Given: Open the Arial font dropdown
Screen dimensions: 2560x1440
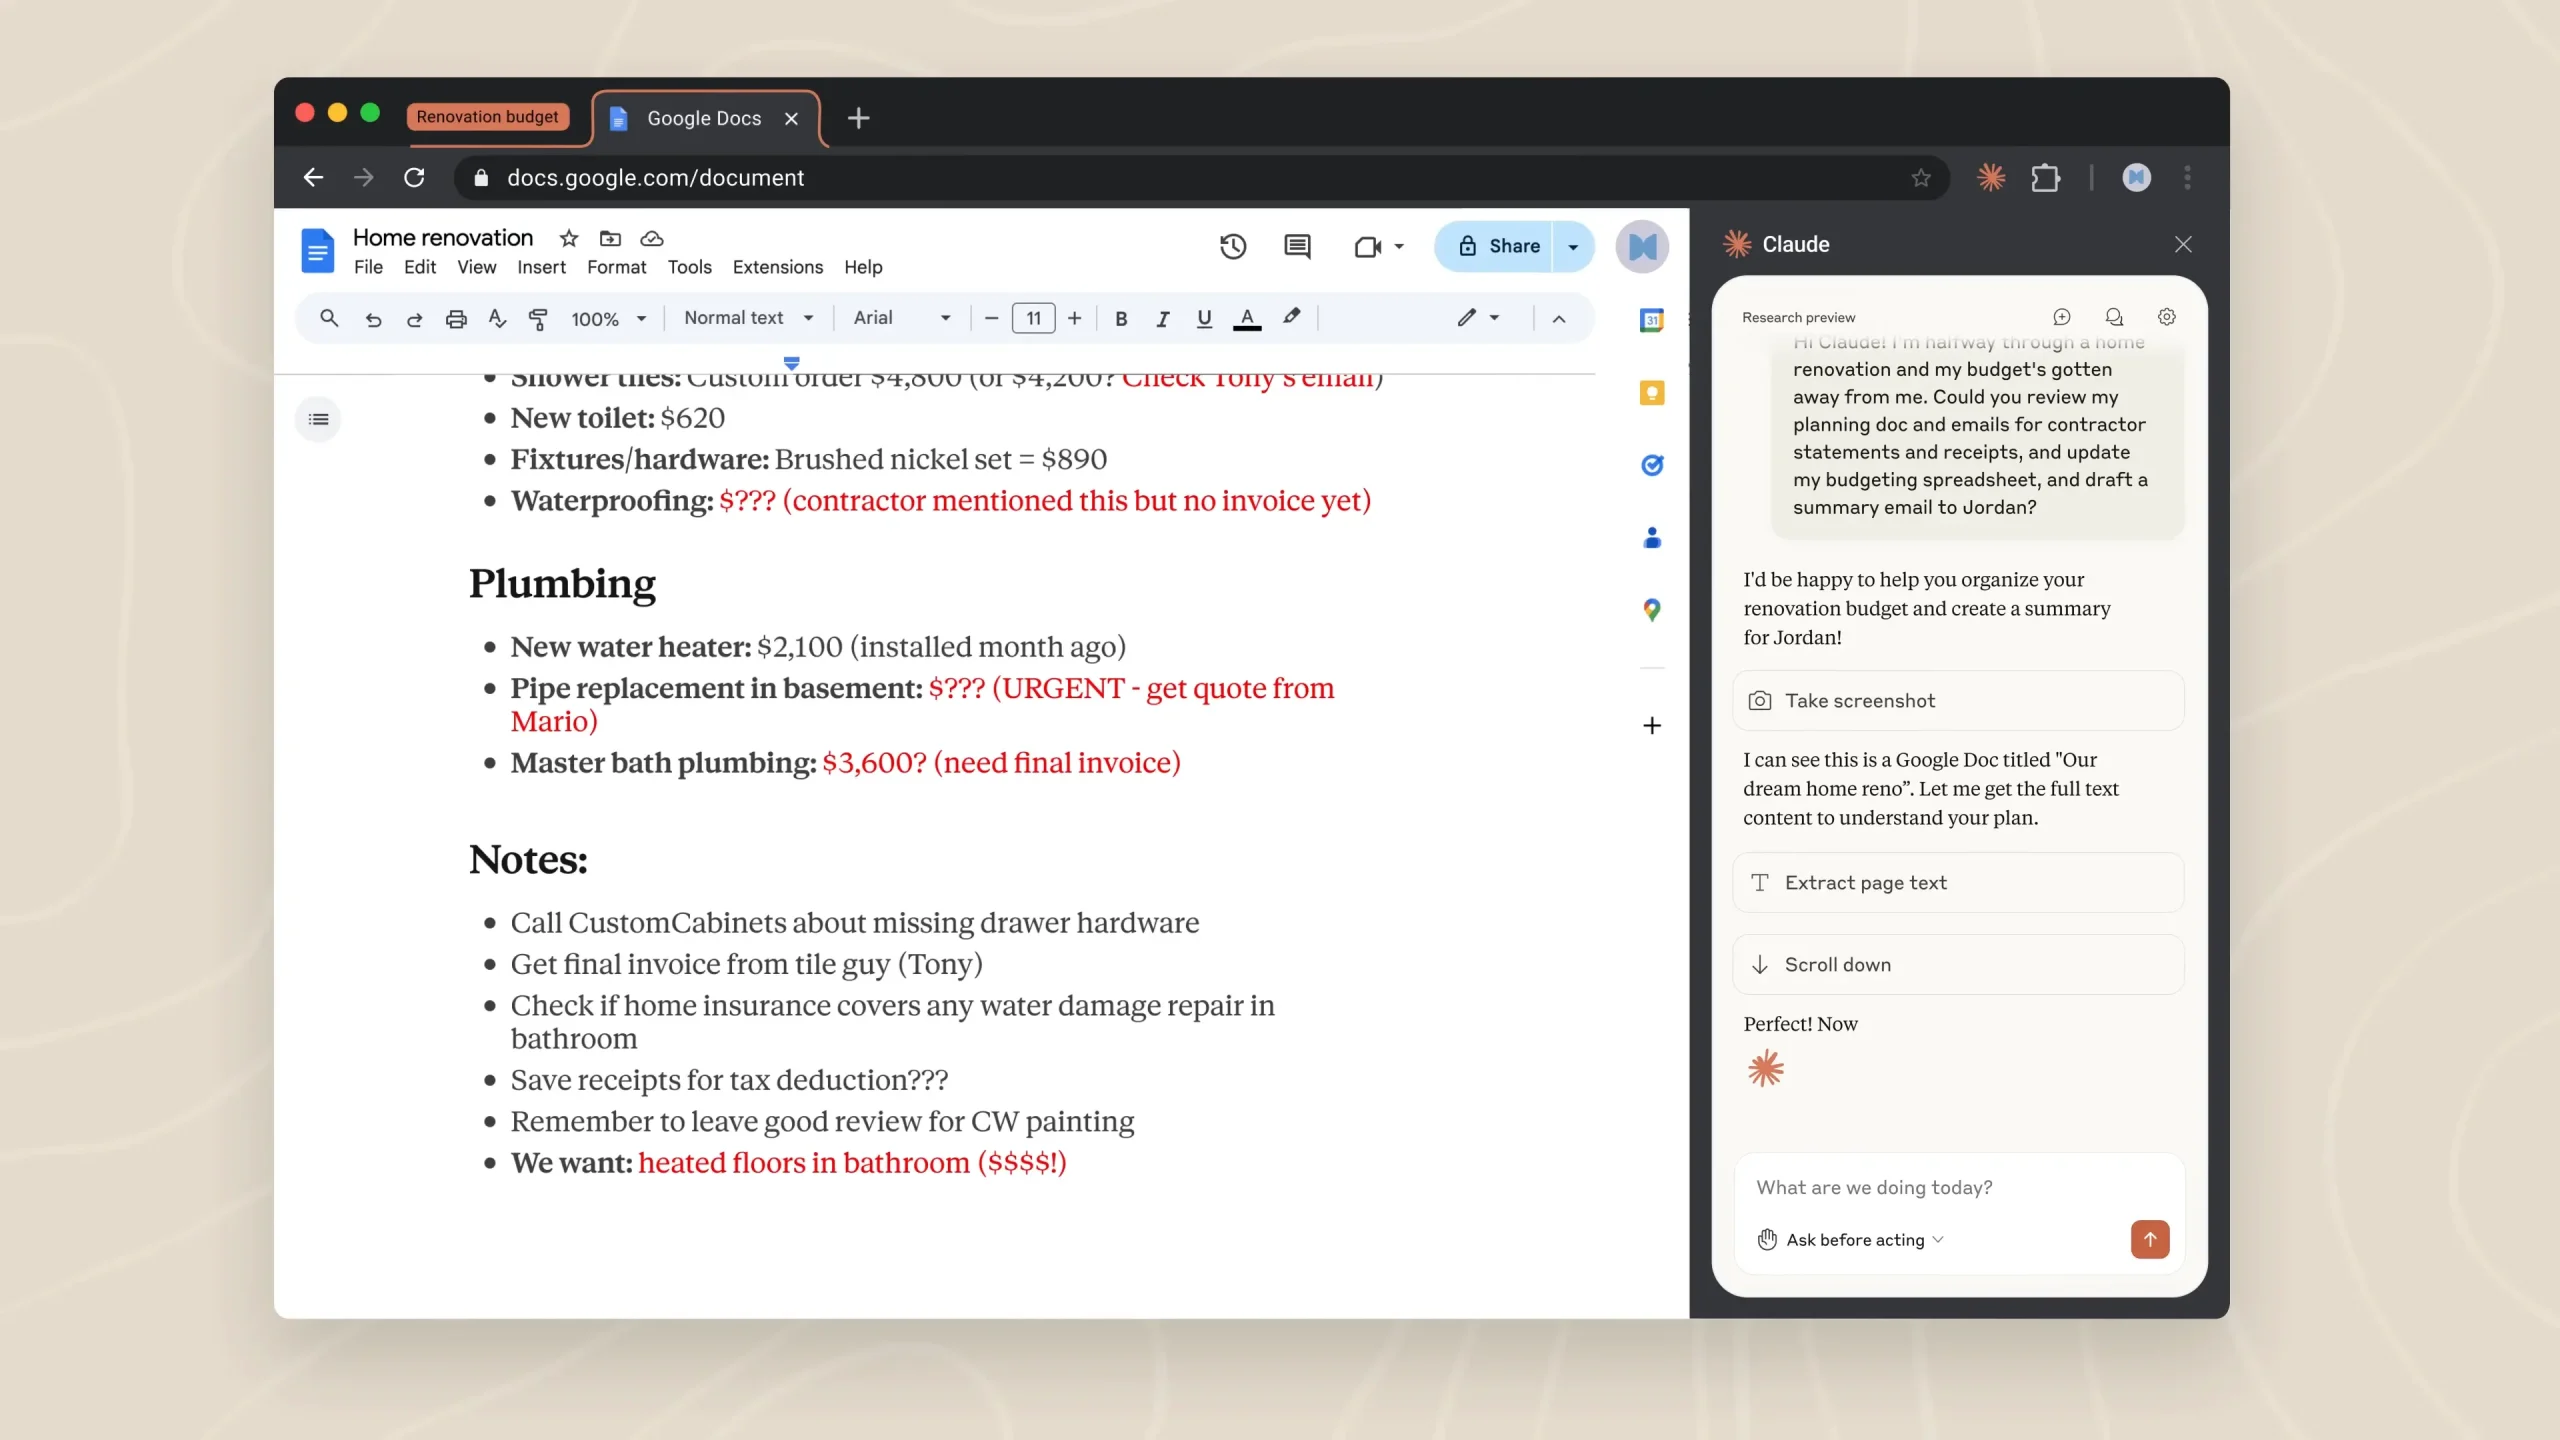Looking at the screenshot, I should point(901,318).
